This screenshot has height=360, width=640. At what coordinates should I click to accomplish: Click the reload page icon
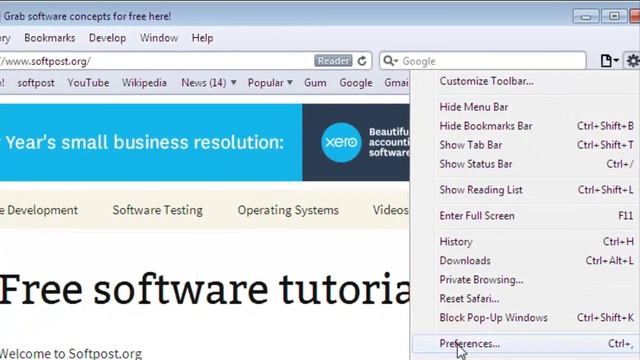tap(362, 61)
